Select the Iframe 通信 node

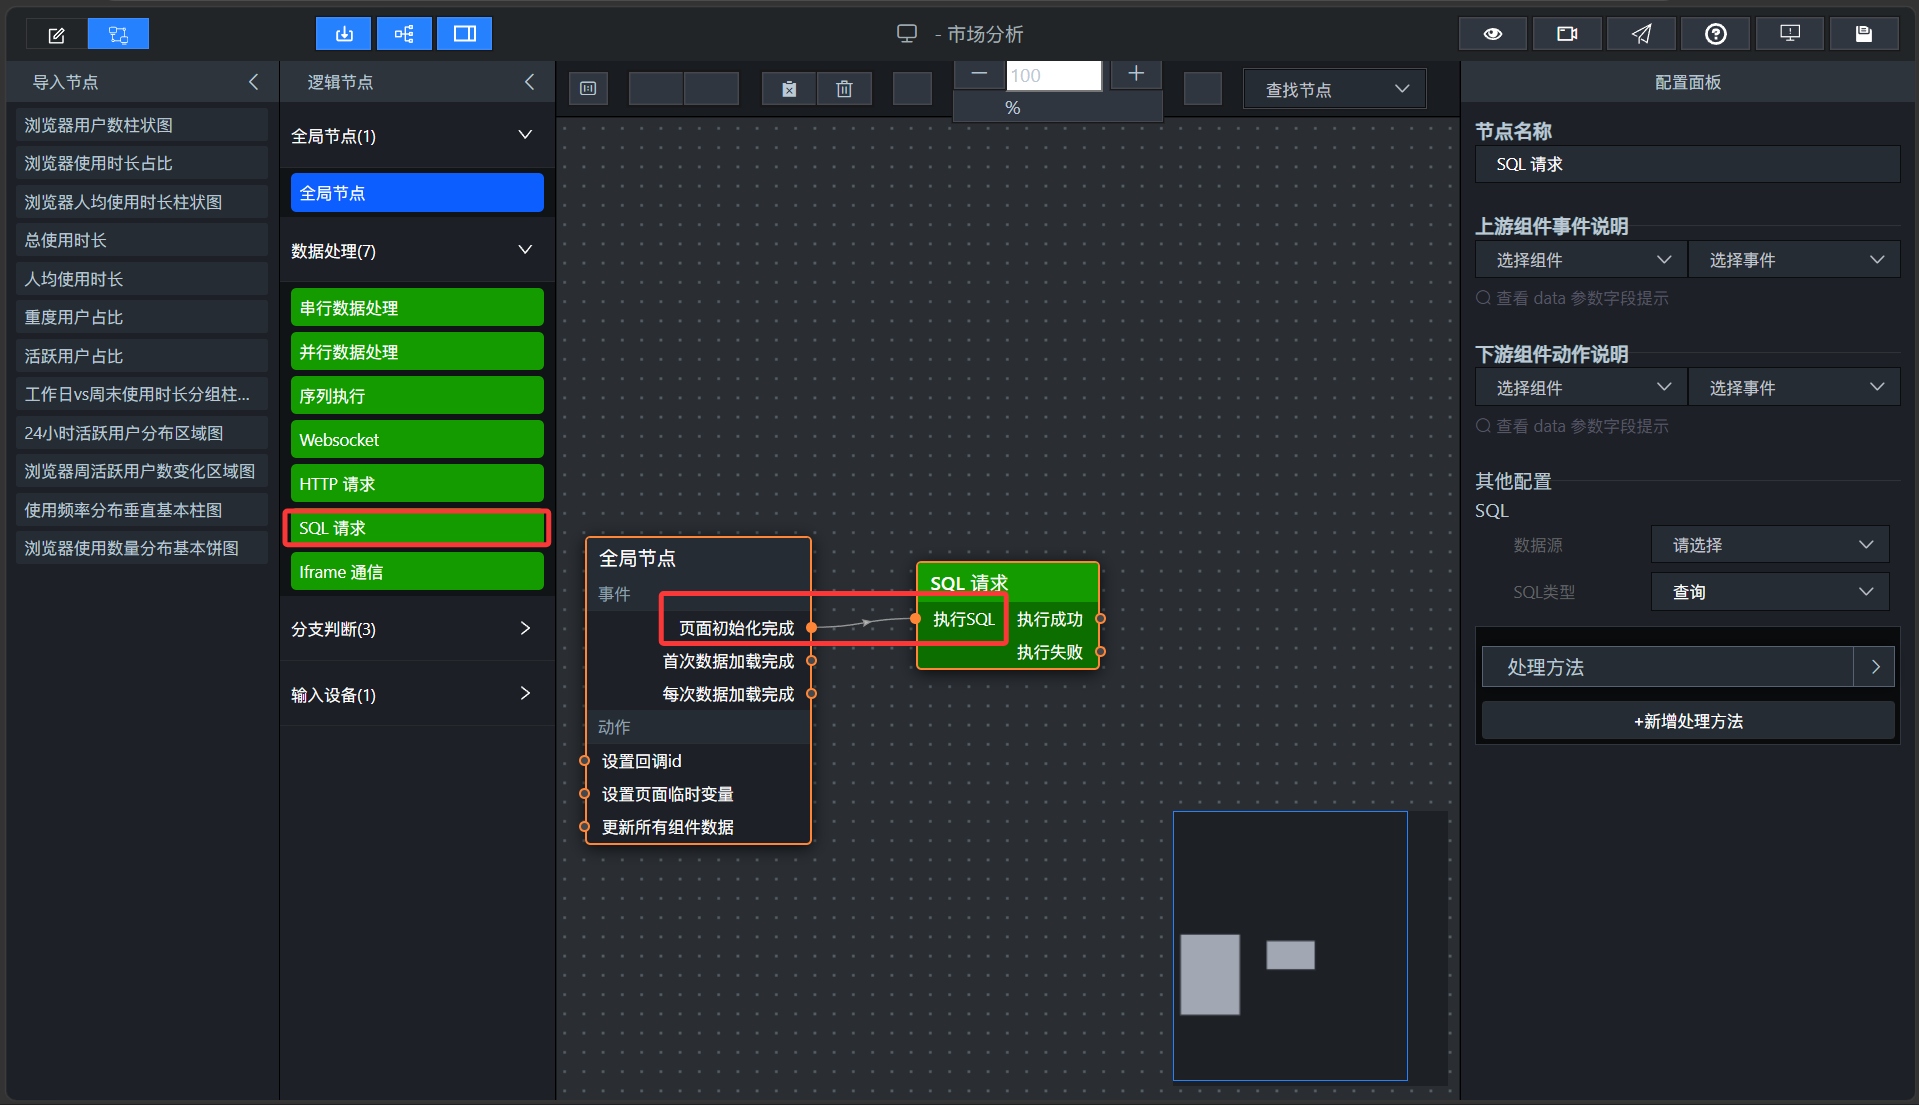point(417,572)
